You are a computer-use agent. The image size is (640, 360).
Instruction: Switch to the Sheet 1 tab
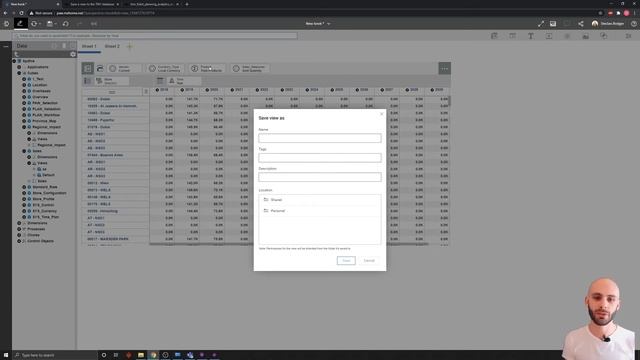click(x=89, y=46)
